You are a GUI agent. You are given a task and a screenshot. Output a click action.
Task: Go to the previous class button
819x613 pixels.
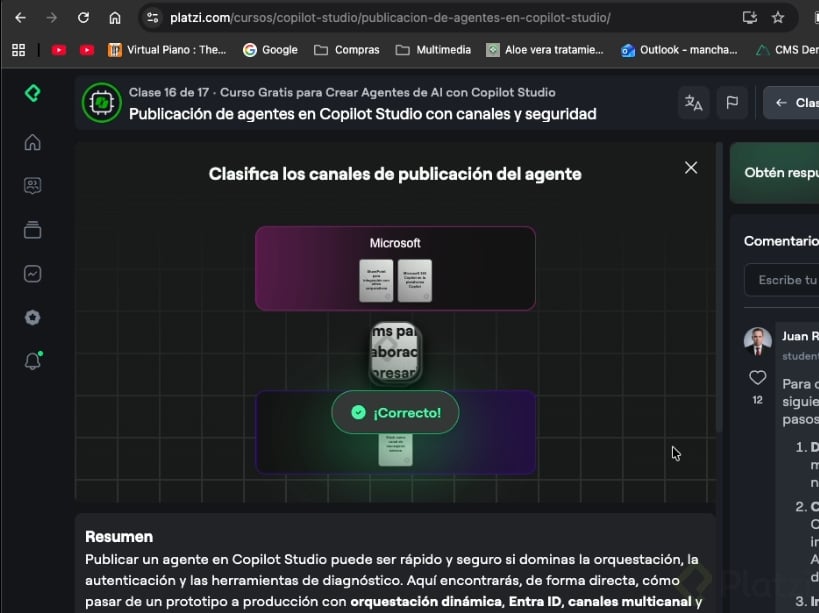coord(792,102)
